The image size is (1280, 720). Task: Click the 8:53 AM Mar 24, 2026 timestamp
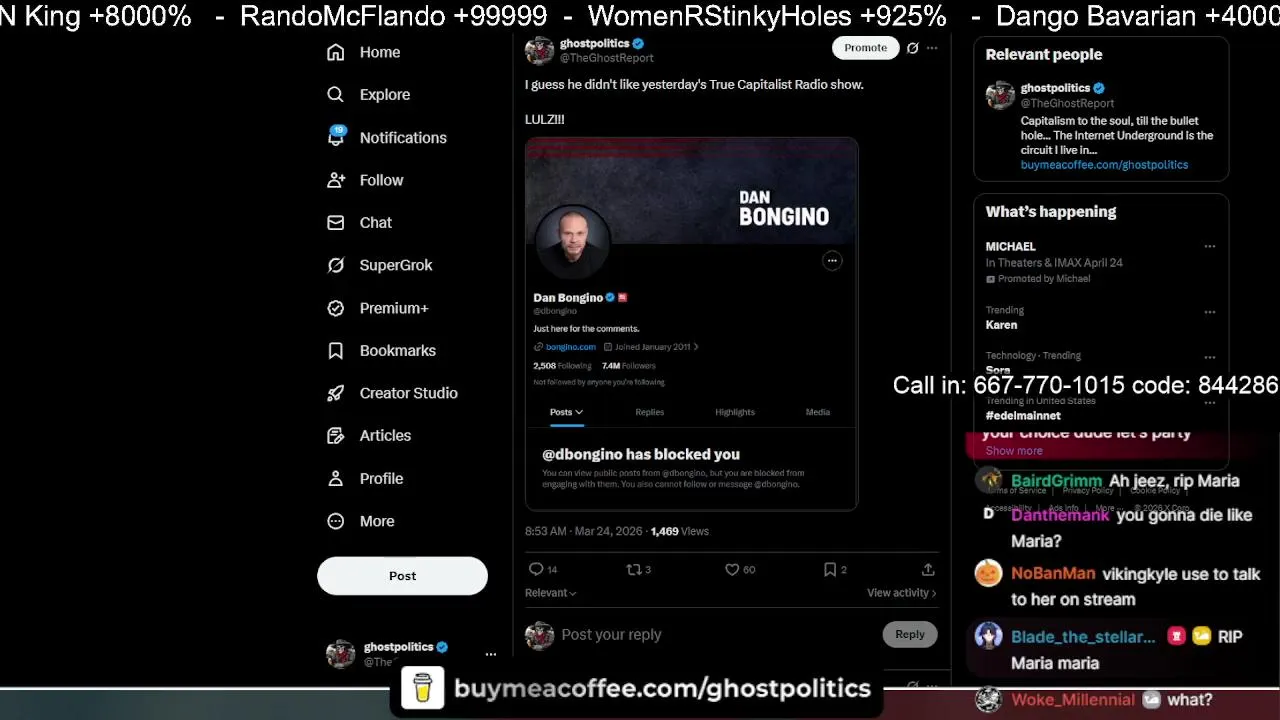pyautogui.click(x=584, y=531)
